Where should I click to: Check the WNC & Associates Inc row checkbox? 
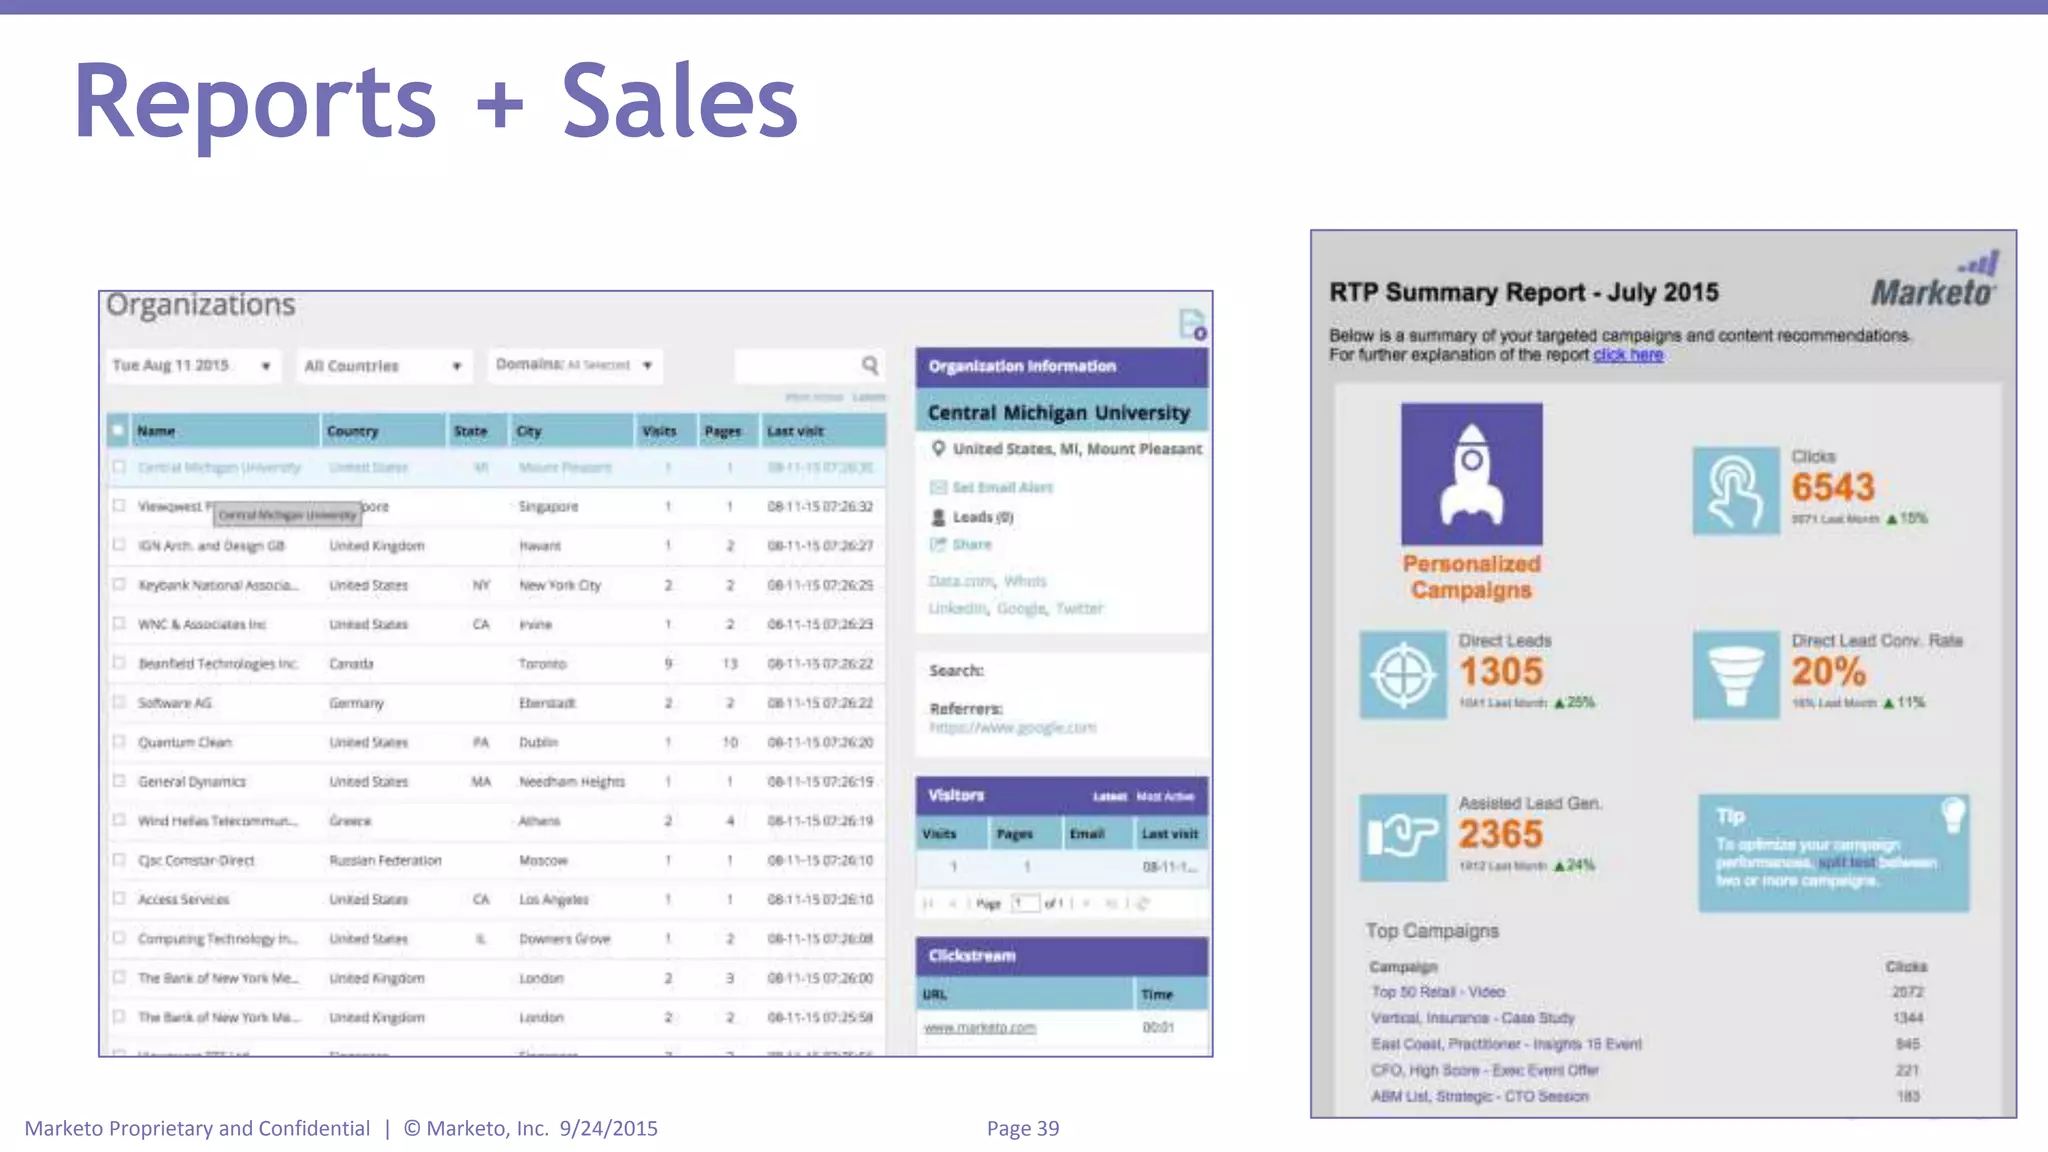(119, 623)
